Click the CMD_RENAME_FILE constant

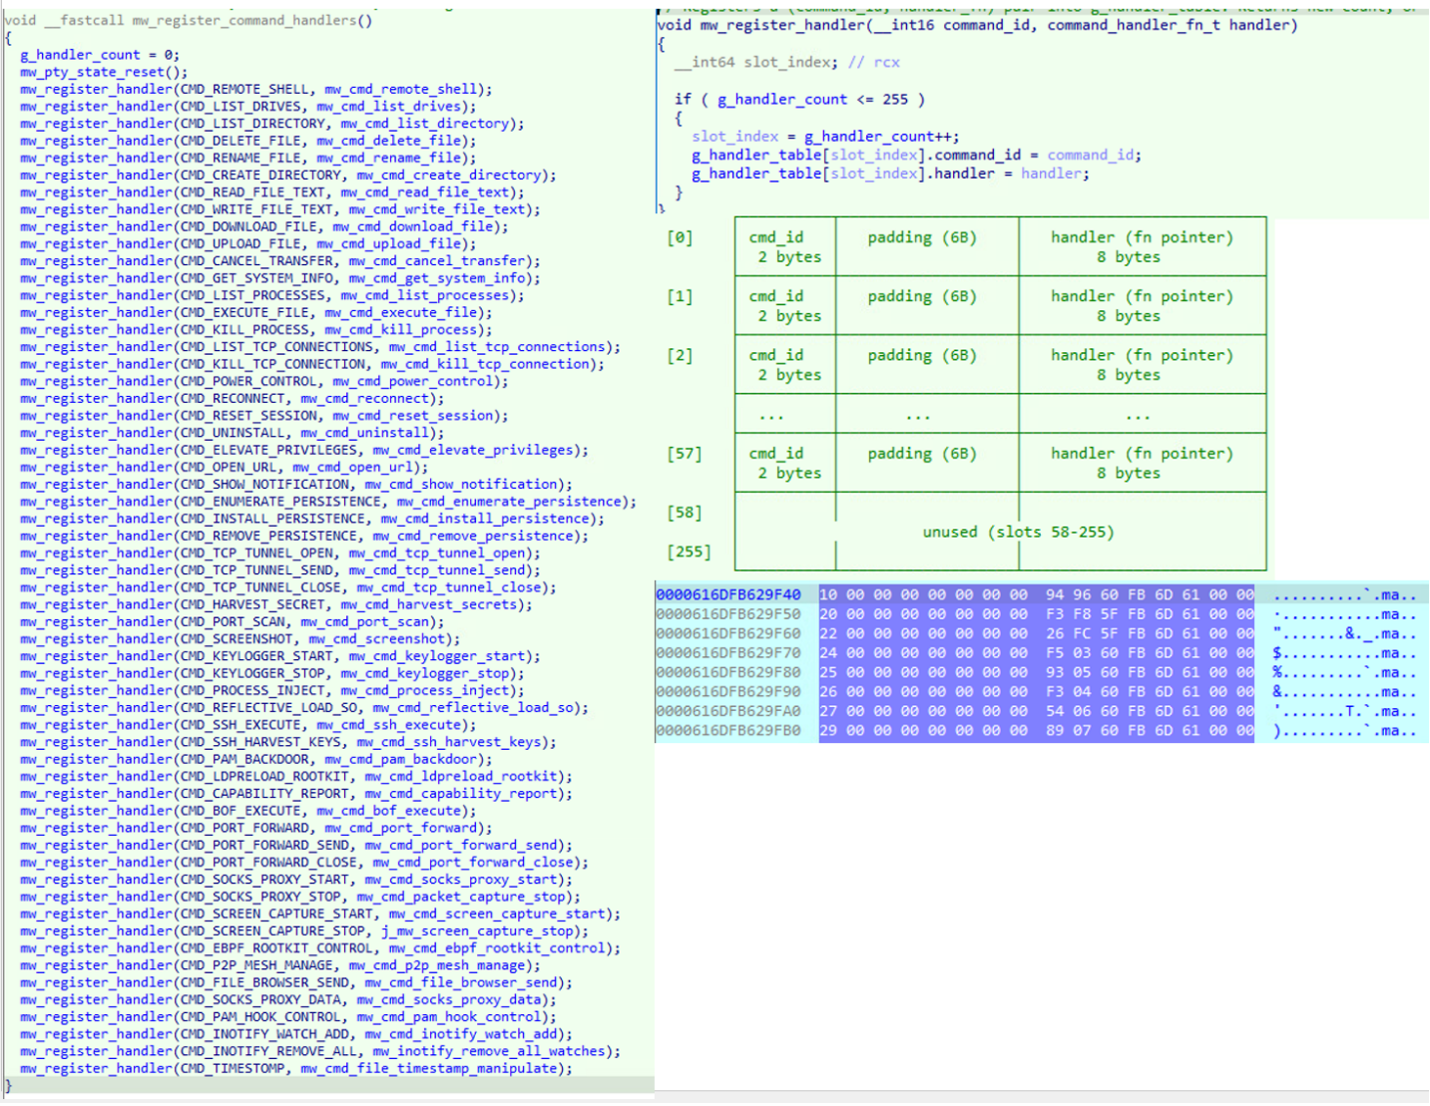point(240,158)
